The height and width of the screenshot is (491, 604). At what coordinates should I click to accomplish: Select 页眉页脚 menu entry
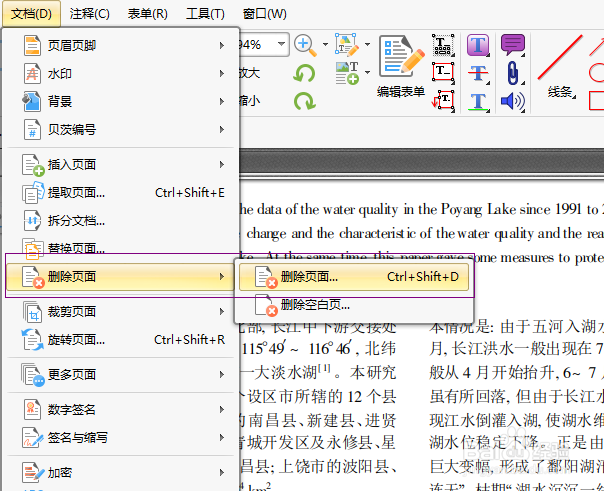[x=121, y=45]
